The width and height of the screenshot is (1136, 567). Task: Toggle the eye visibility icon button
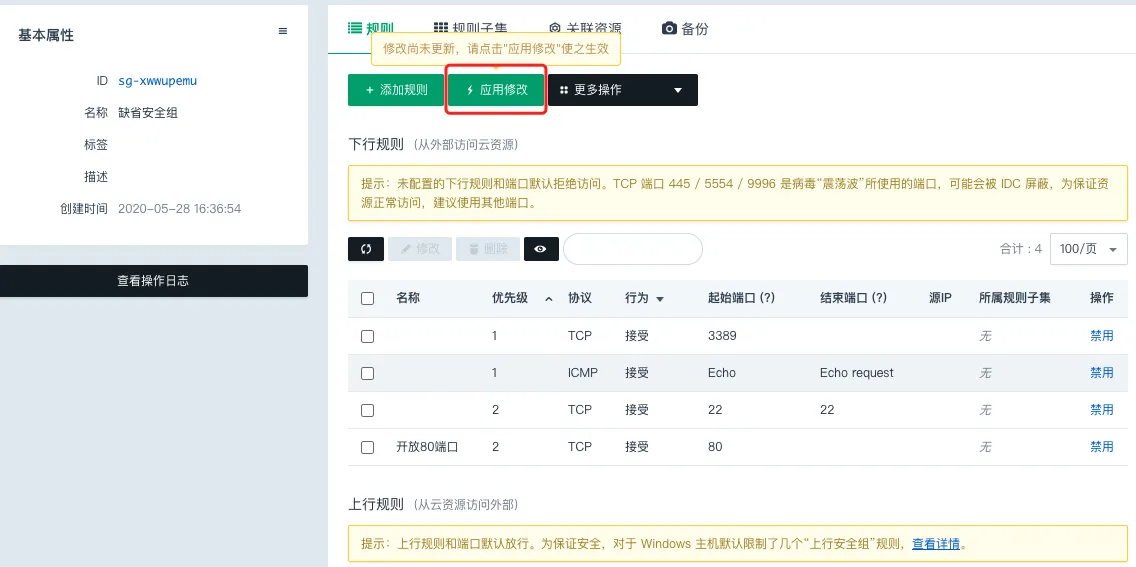tap(541, 249)
